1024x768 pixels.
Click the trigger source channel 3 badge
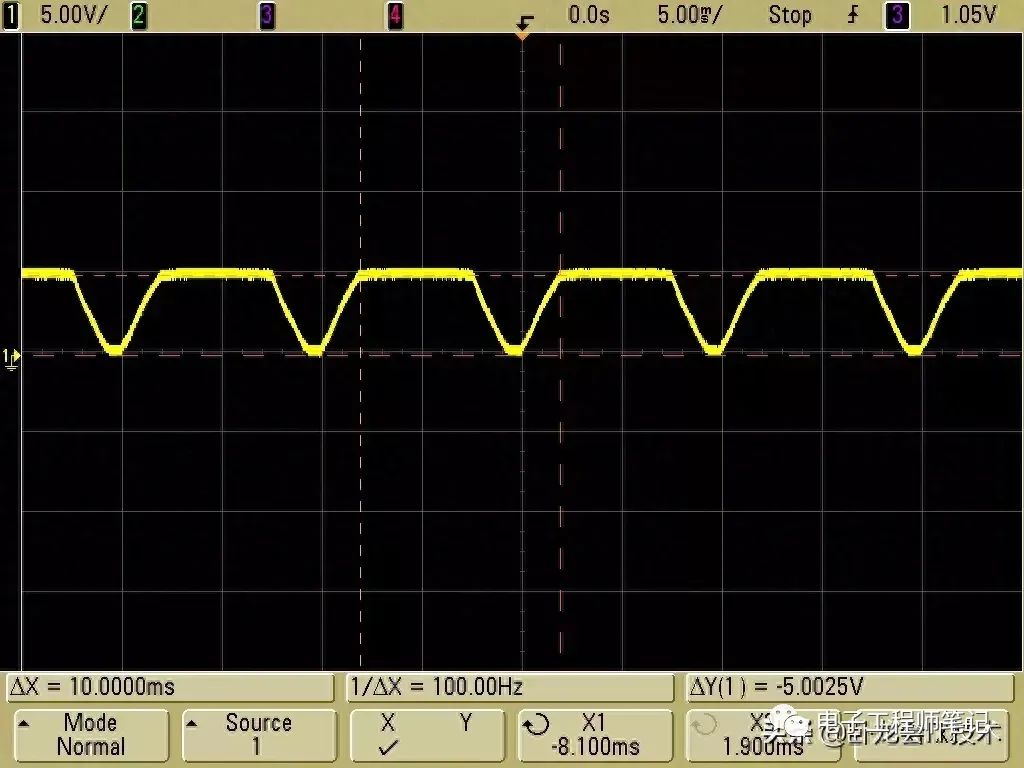click(x=897, y=15)
